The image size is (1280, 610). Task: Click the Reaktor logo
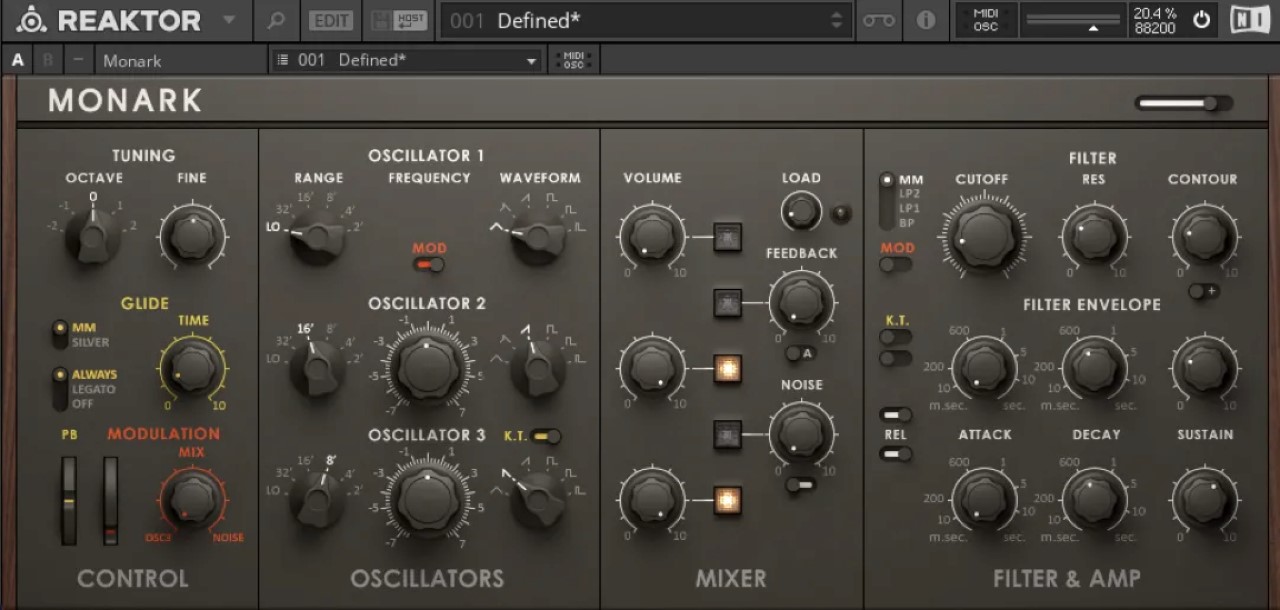coord(110,20)
